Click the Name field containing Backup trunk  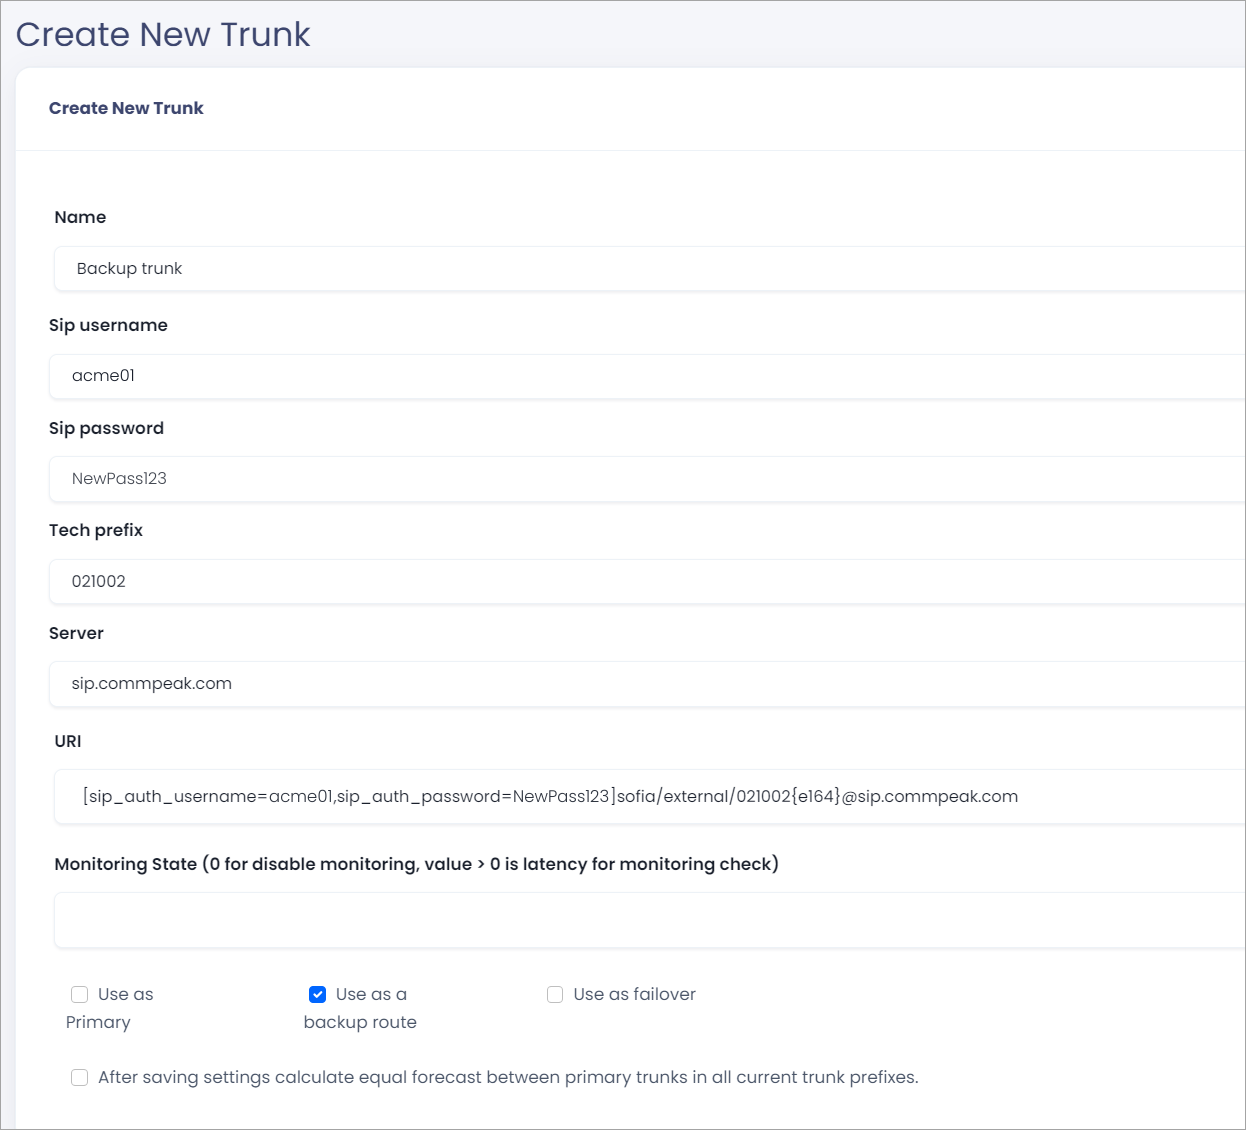(x=650, y=269)
